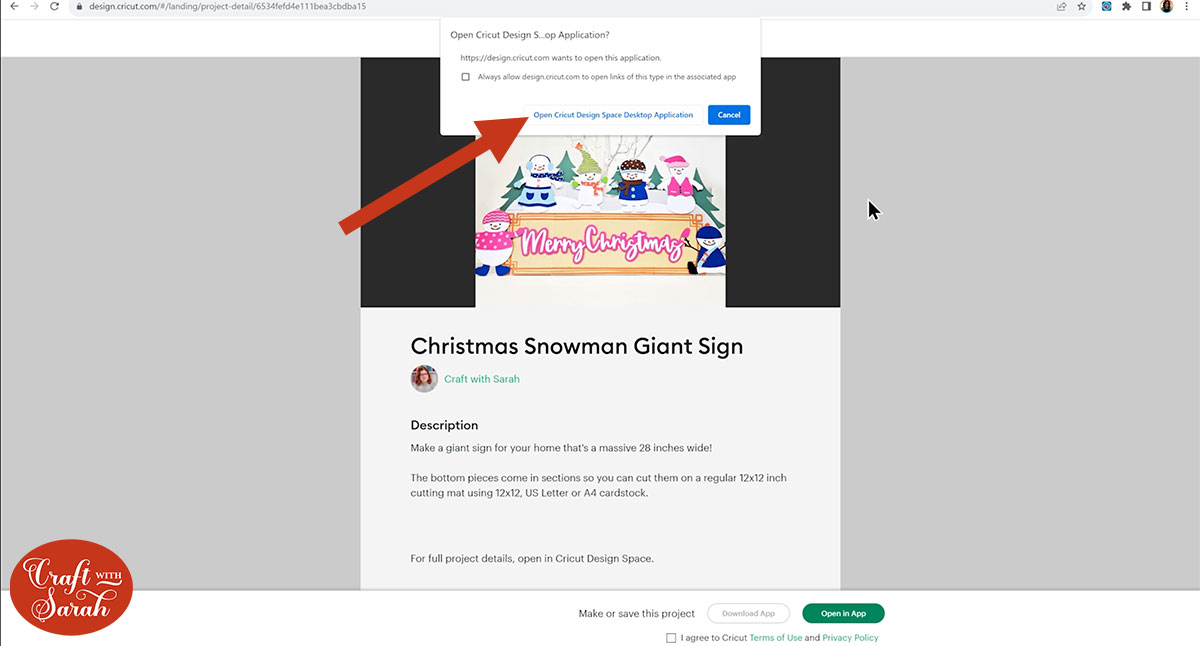Bookmark this page with the star icon
Screen dimensions: 1200x646
pyautogui.click(x=1081, y=6)
